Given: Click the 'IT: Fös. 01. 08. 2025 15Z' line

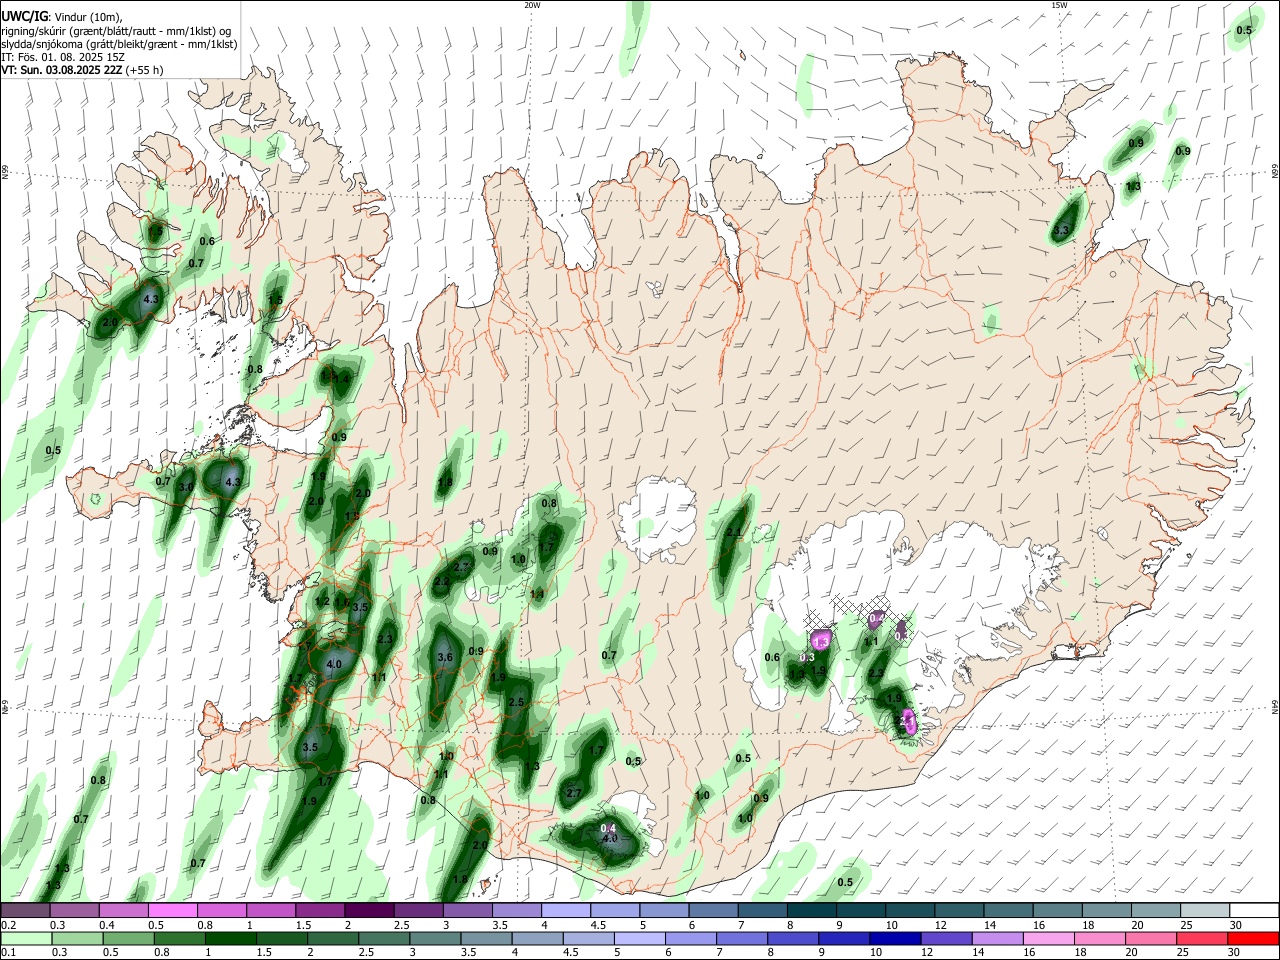Looking at the screenshot, I should click(63, 57).
